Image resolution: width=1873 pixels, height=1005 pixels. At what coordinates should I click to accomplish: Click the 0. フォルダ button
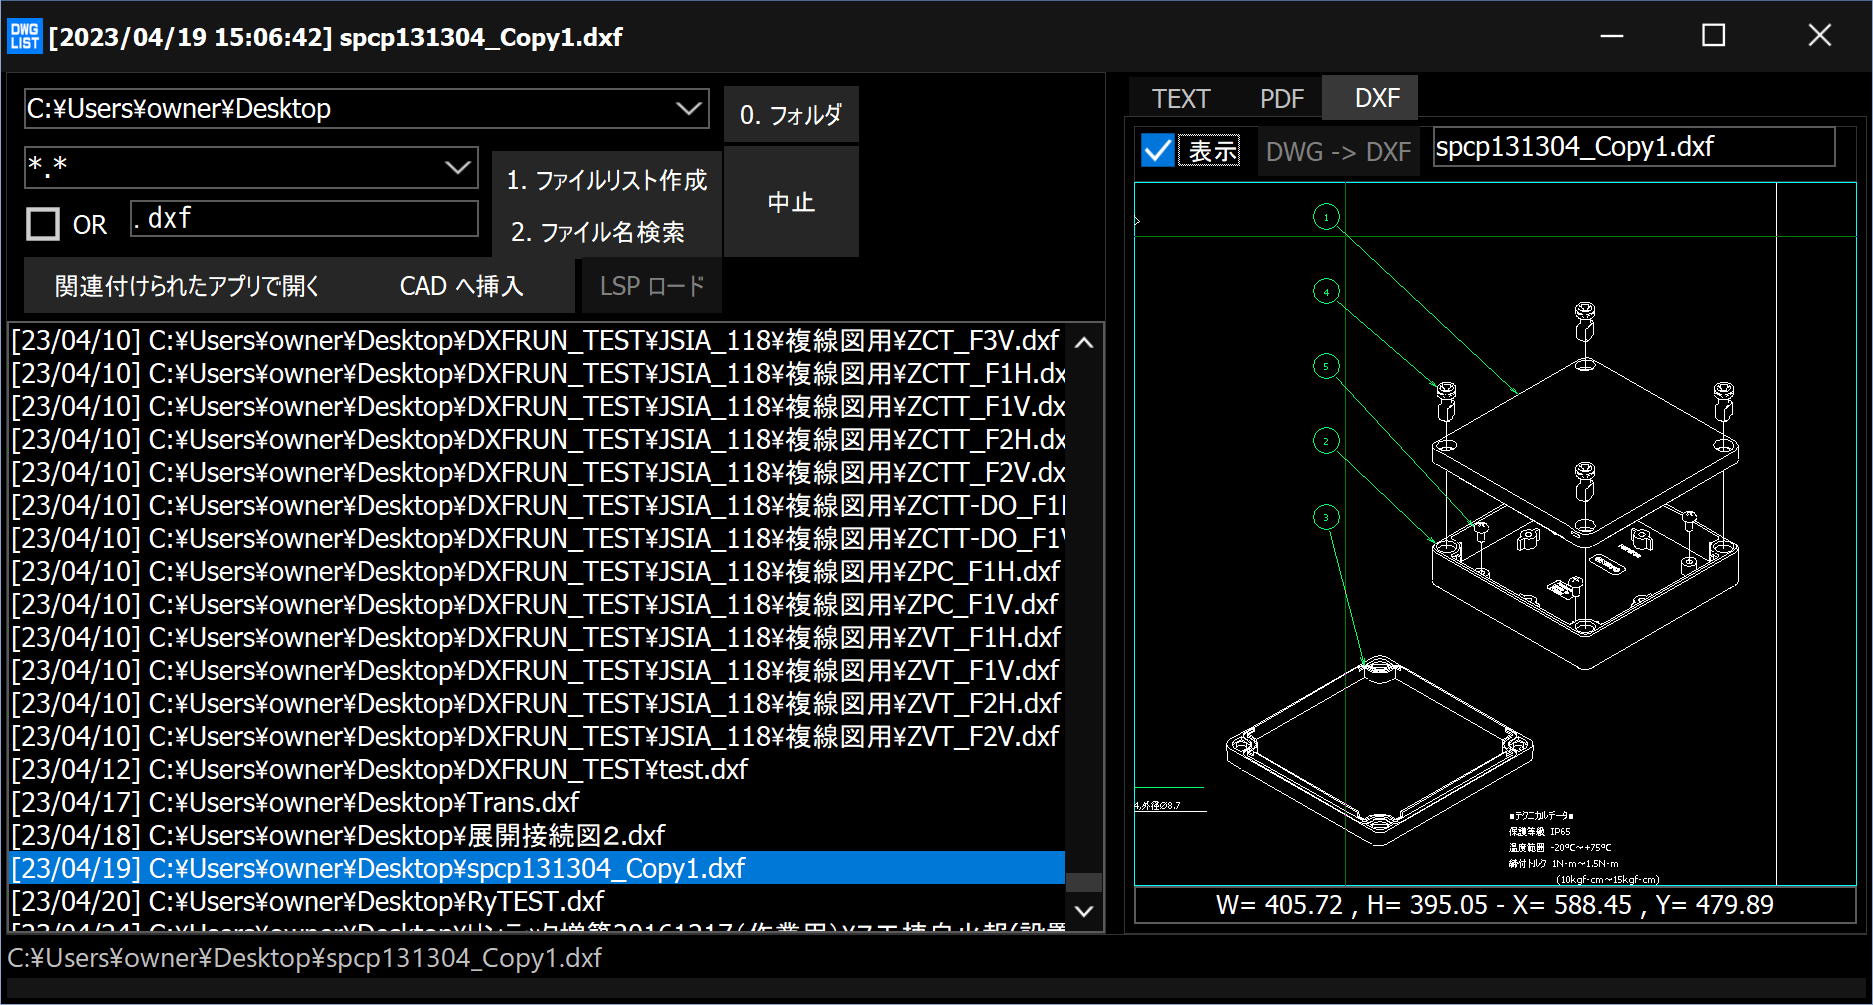(790, 115)
